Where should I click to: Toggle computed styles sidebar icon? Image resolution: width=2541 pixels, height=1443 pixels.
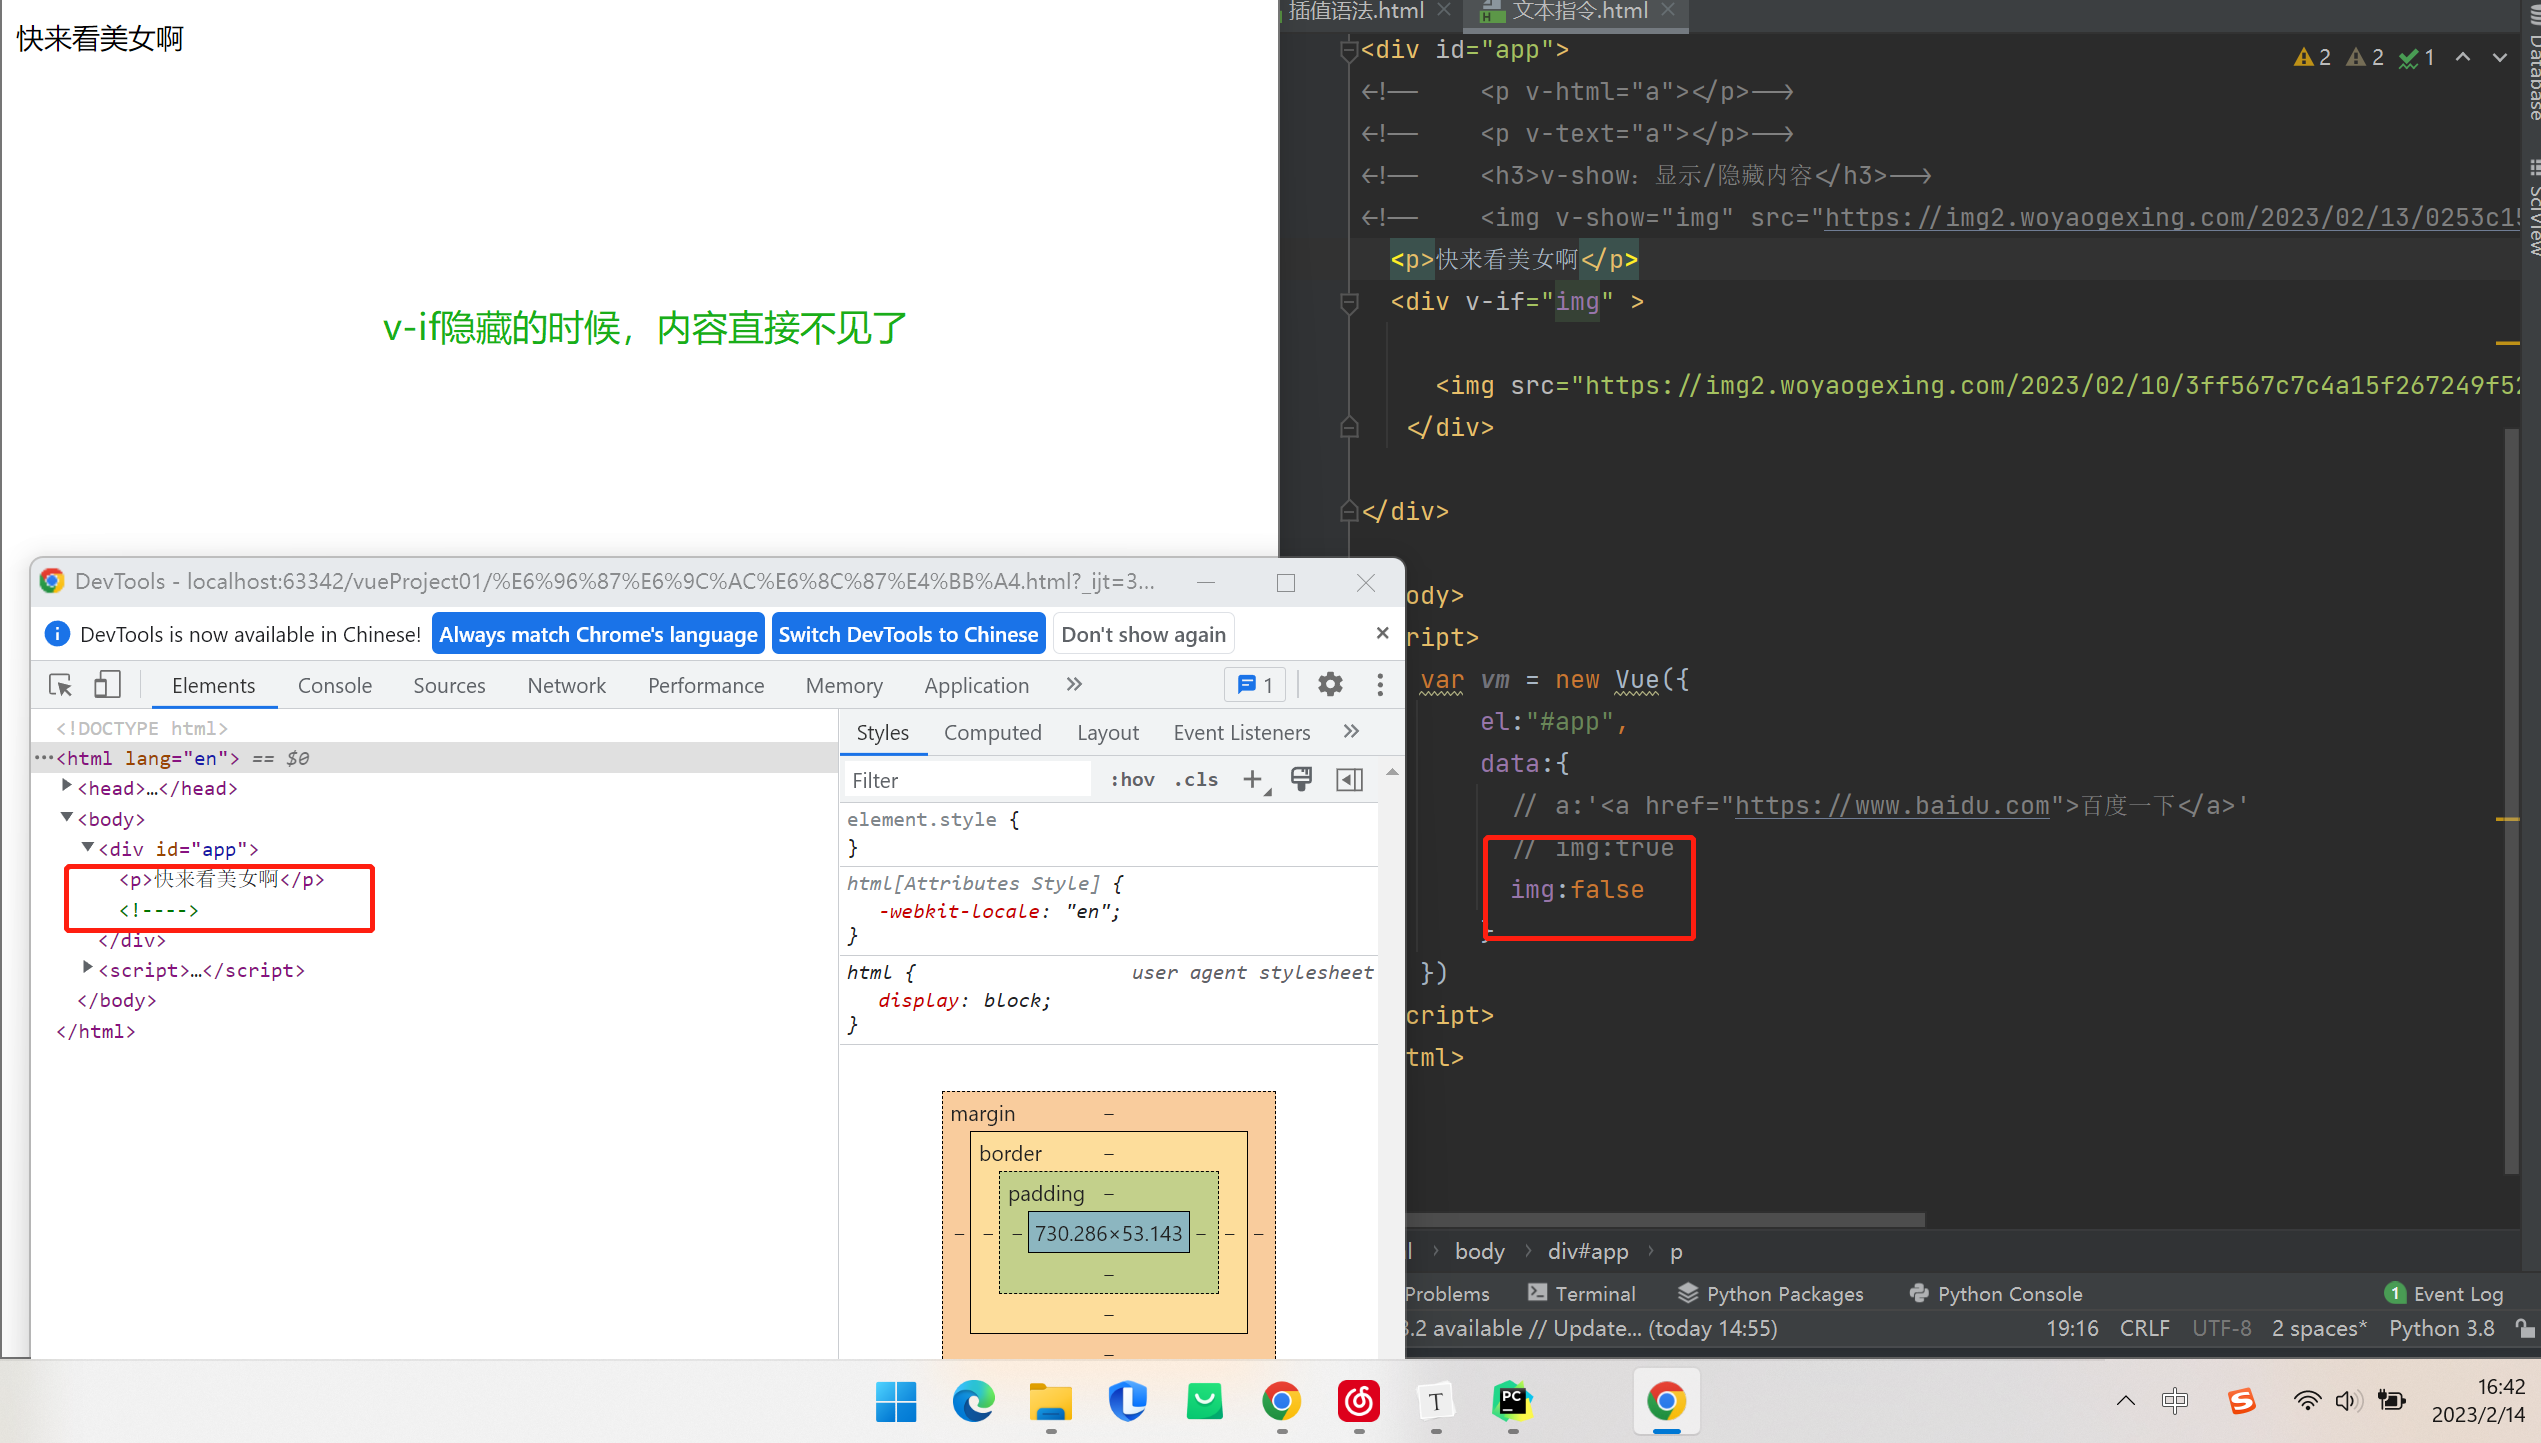(x=1350, y=780)
